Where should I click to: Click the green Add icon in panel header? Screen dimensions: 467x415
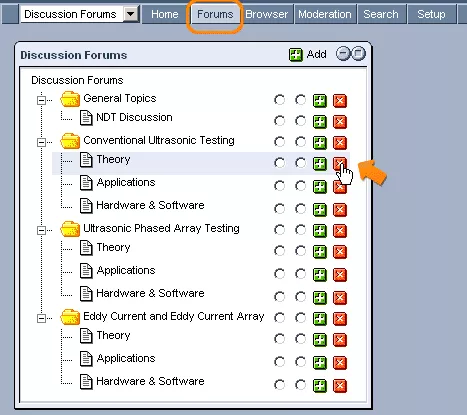coord(296,55)
